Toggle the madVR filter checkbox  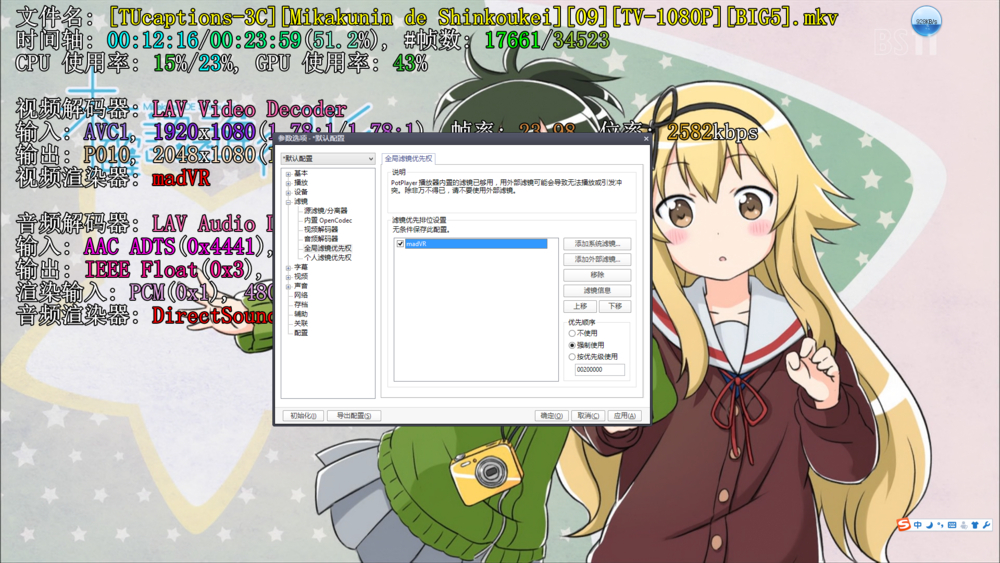400,244
